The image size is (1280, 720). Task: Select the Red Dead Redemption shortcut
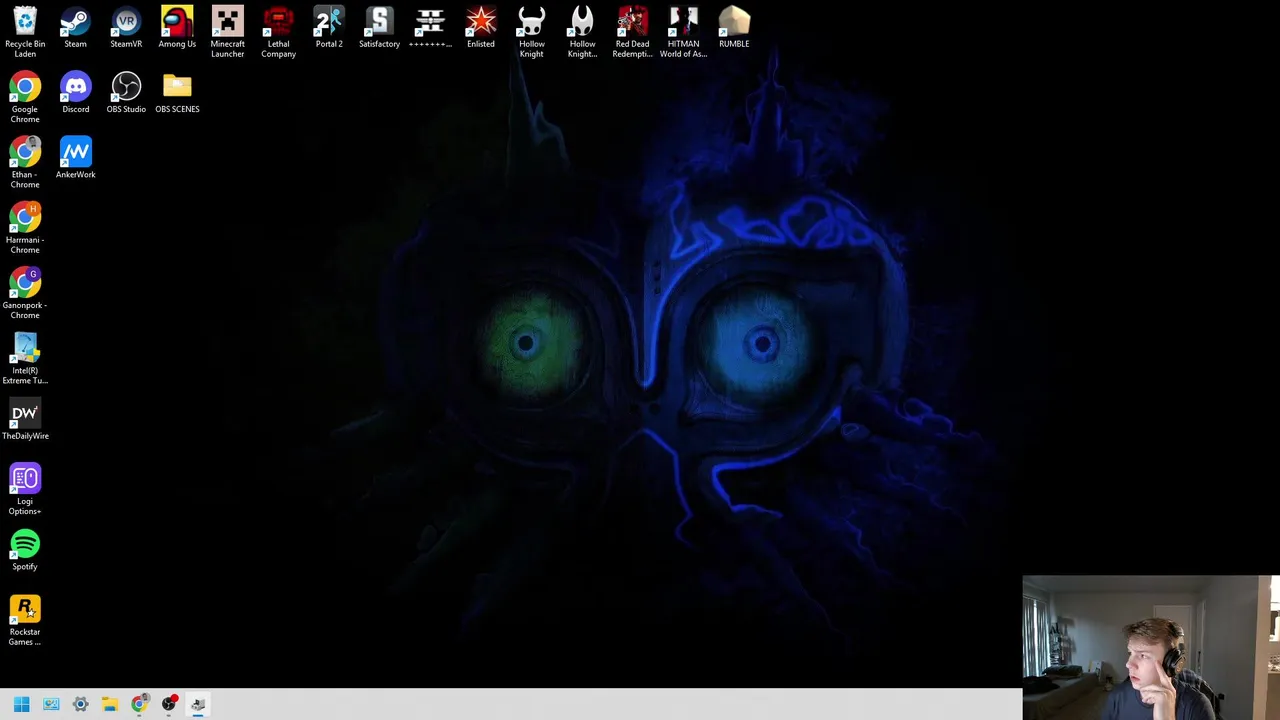point(632,32)
